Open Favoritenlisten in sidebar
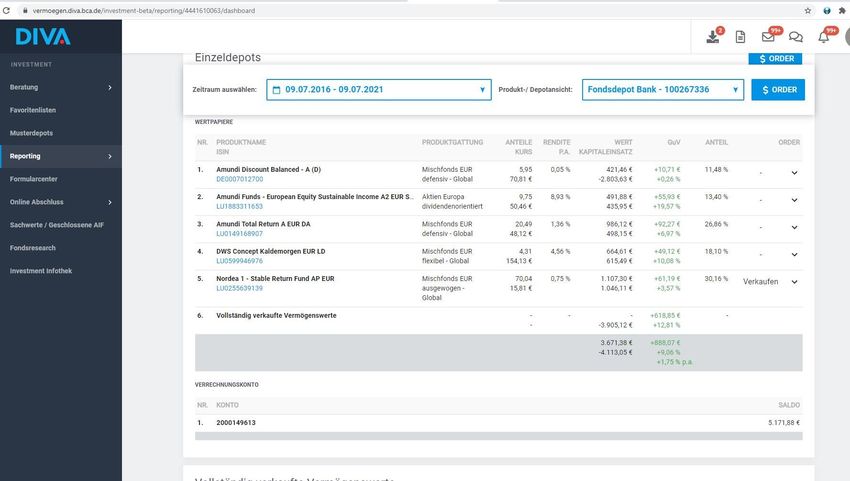This screenshot has width=850, height=481. (x=33, y=110)
